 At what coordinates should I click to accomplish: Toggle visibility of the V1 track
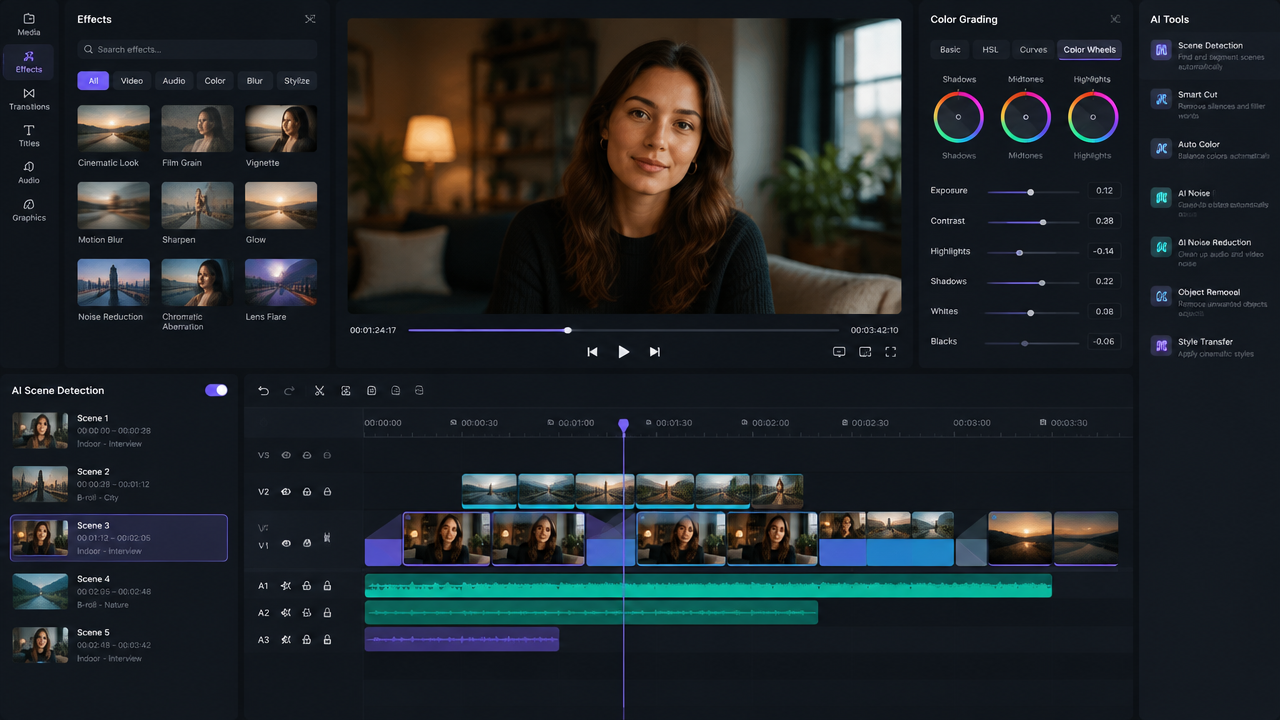click(286, 544)
